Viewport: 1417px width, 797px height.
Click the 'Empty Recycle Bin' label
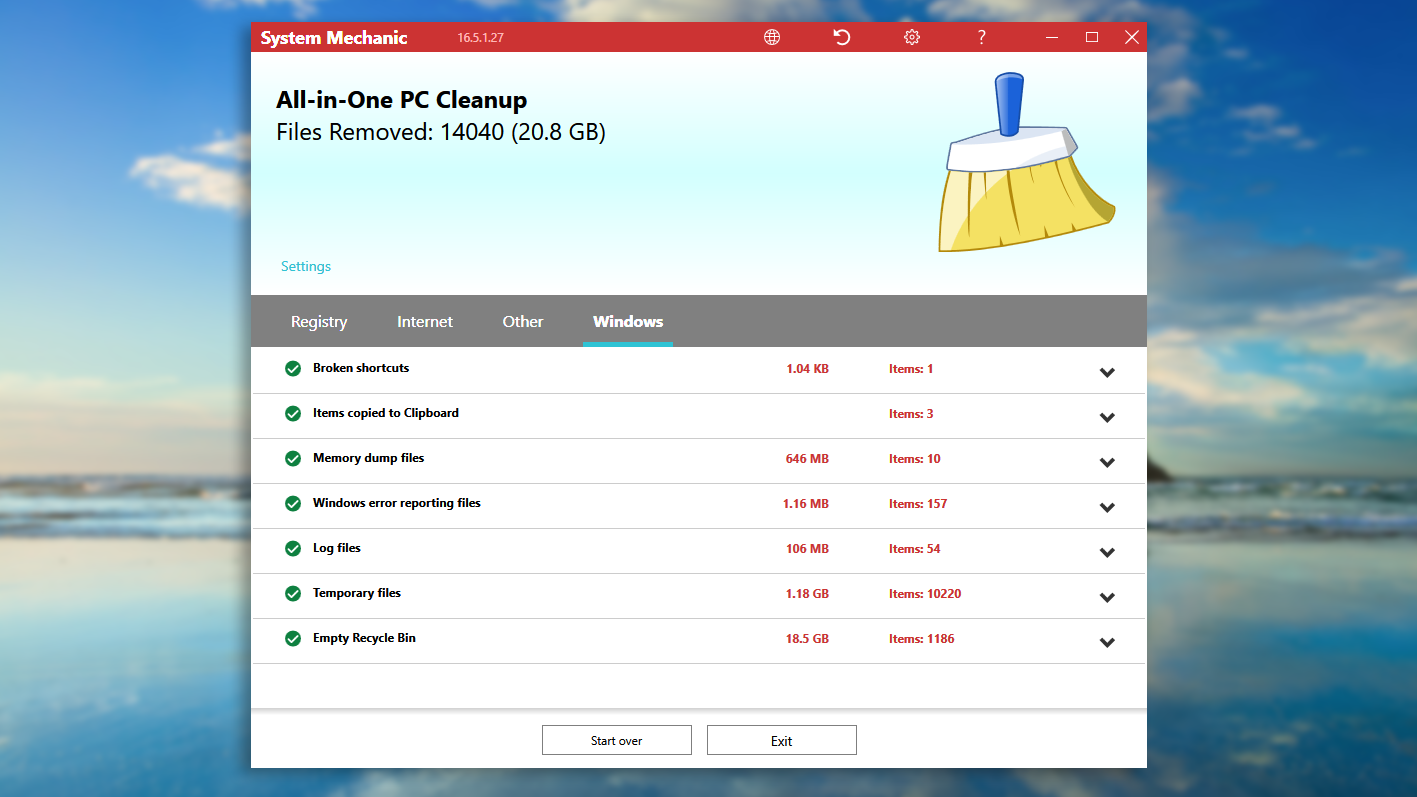coord(364,638)
